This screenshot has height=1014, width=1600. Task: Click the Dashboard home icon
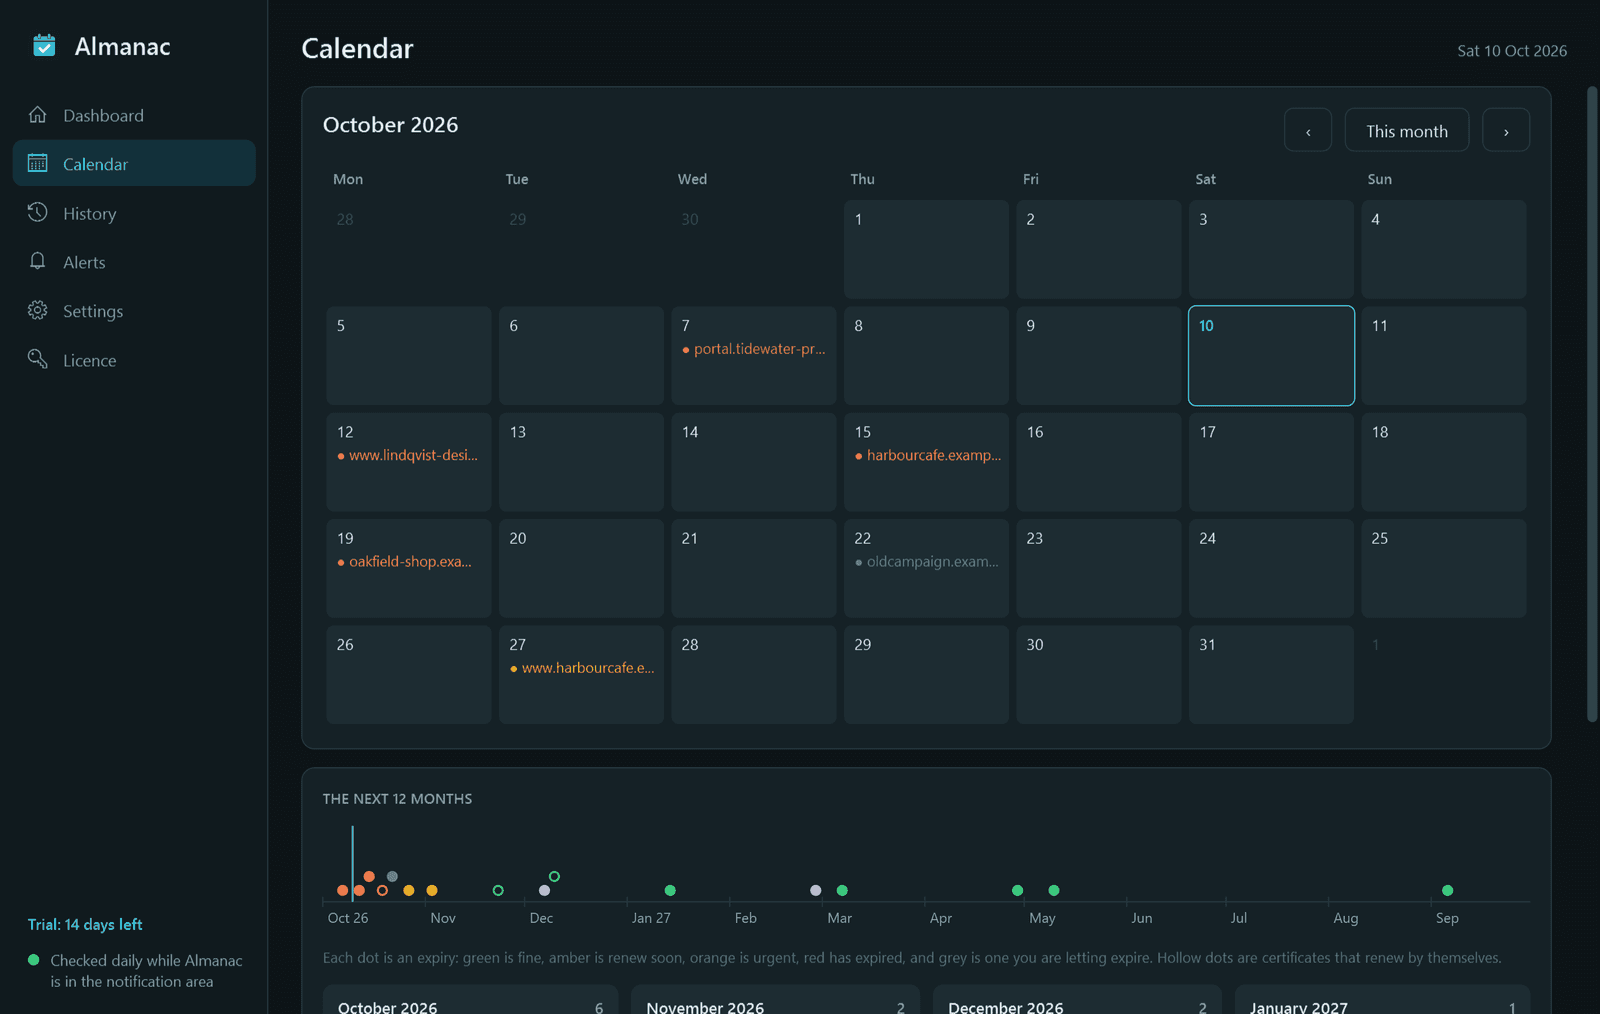(x=38, y=115)
